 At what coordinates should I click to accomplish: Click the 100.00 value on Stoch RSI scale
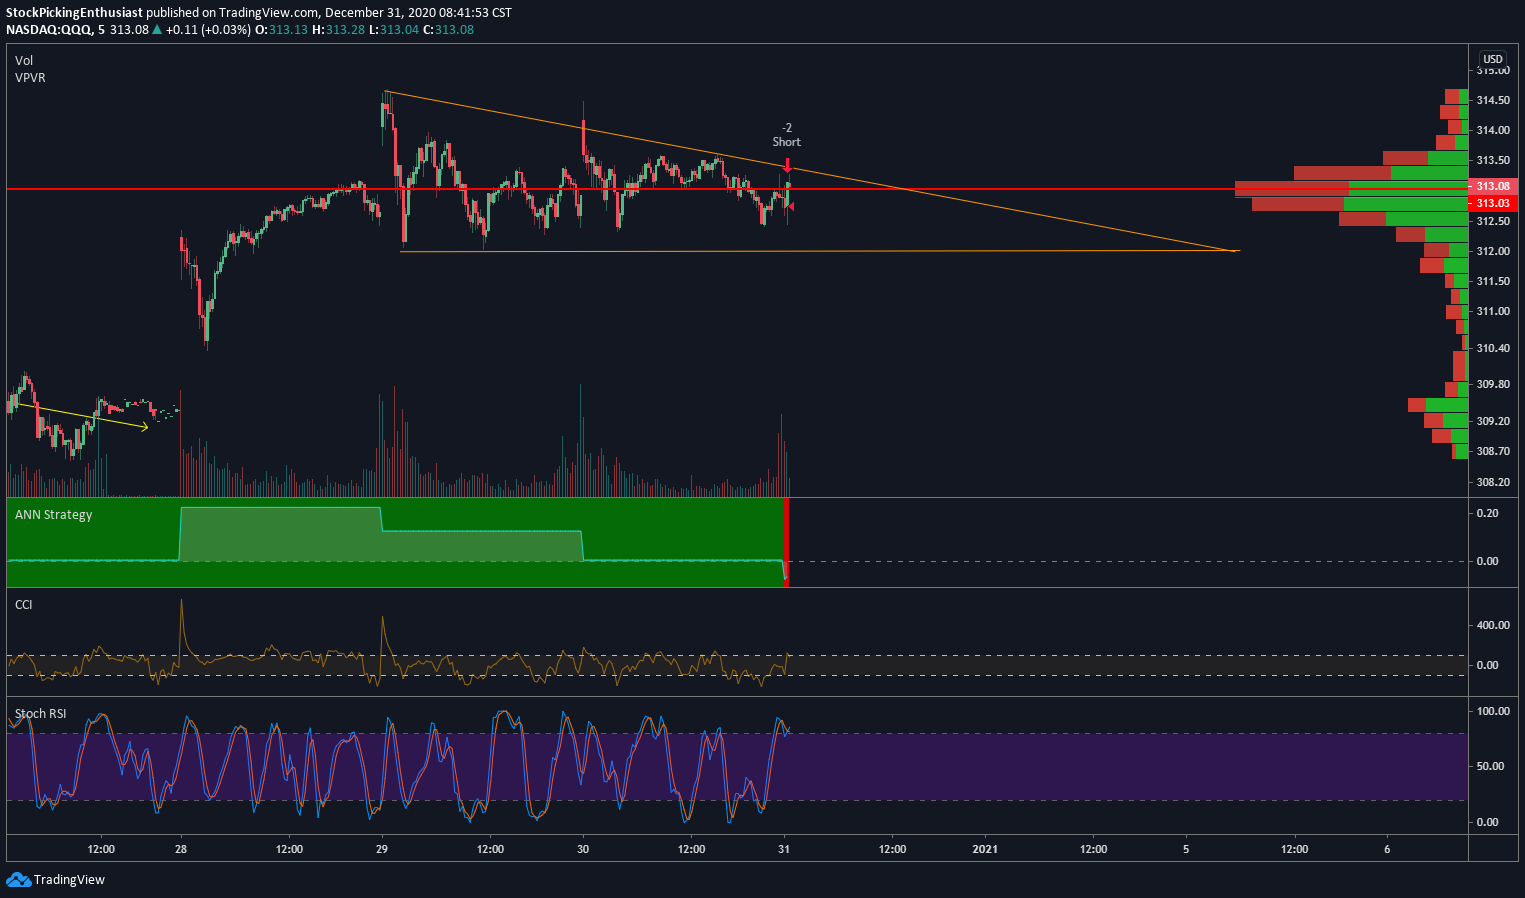[x=1493, y=711]
